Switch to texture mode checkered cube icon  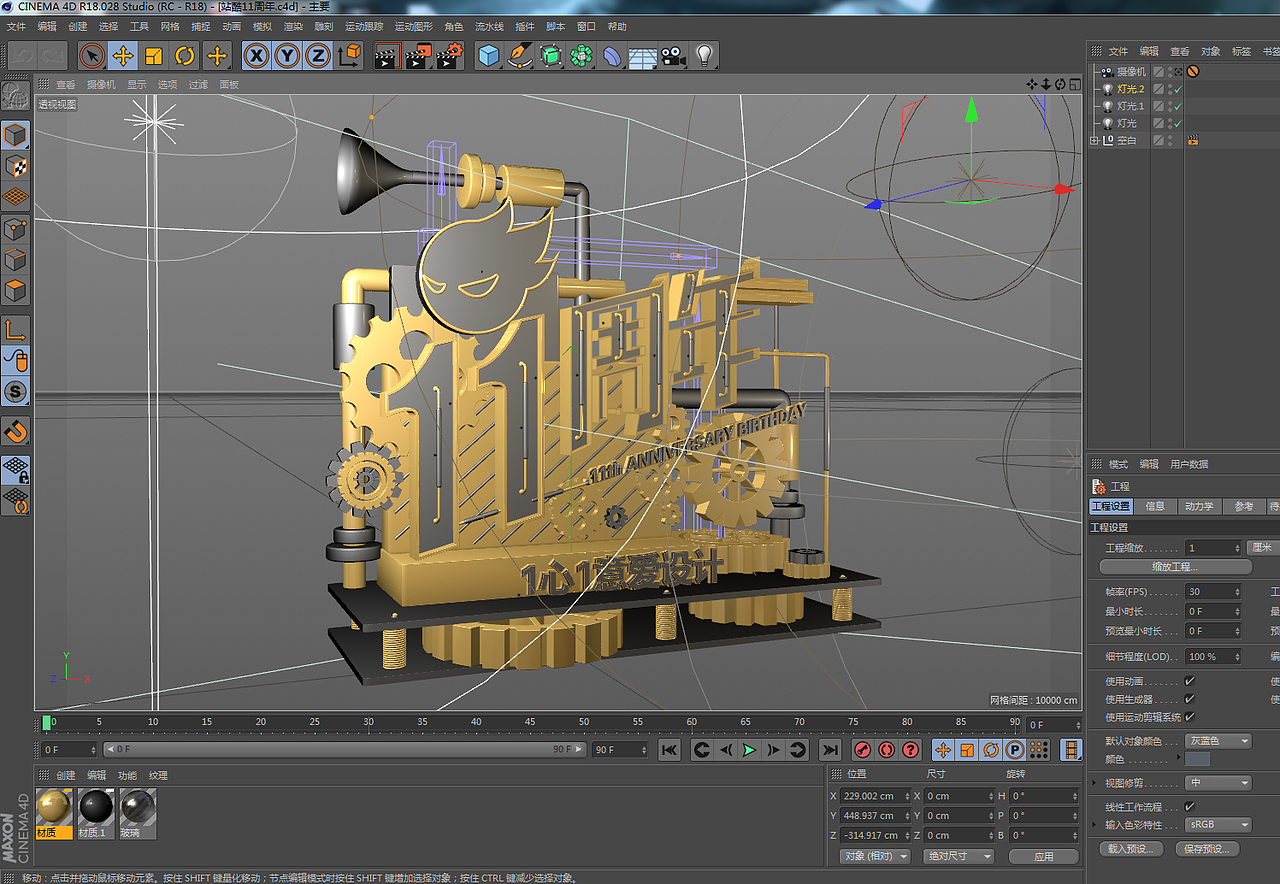click(x=15, y=166)
